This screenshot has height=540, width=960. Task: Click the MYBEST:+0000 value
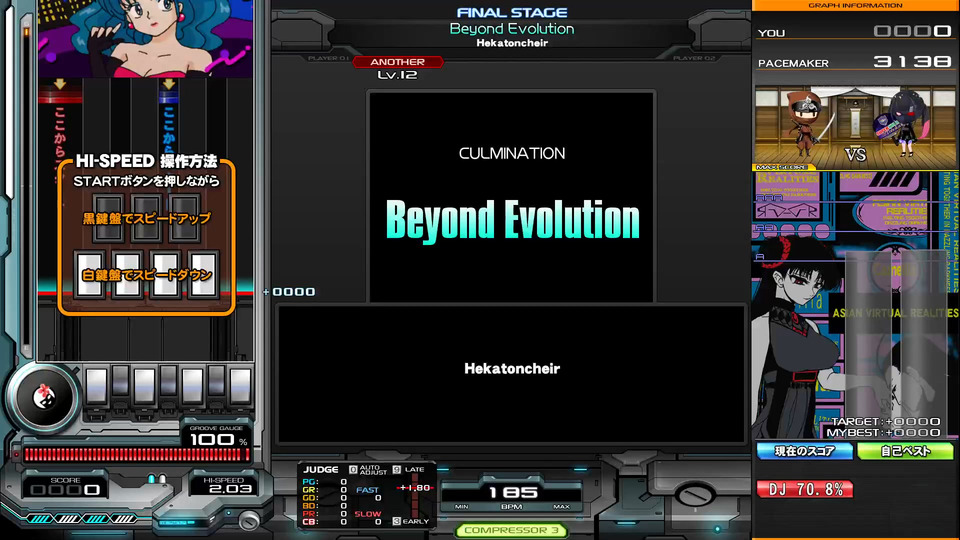click(883, 432)
